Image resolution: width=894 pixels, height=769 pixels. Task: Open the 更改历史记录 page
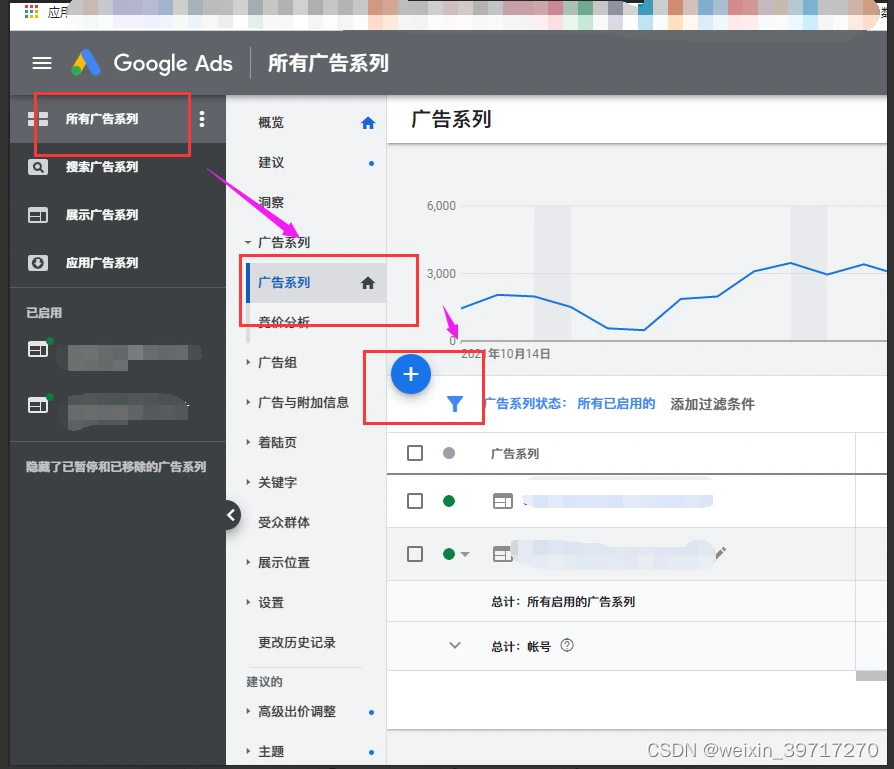tap(297, 642)
